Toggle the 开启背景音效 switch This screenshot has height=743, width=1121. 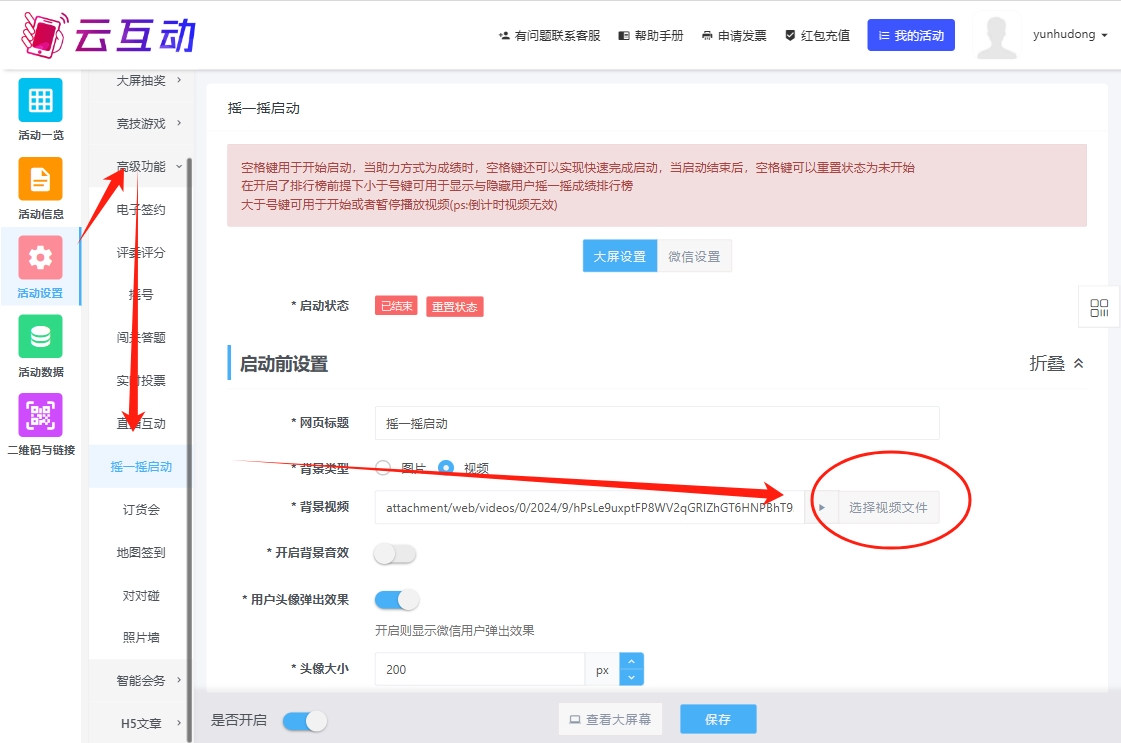point(395,553)
